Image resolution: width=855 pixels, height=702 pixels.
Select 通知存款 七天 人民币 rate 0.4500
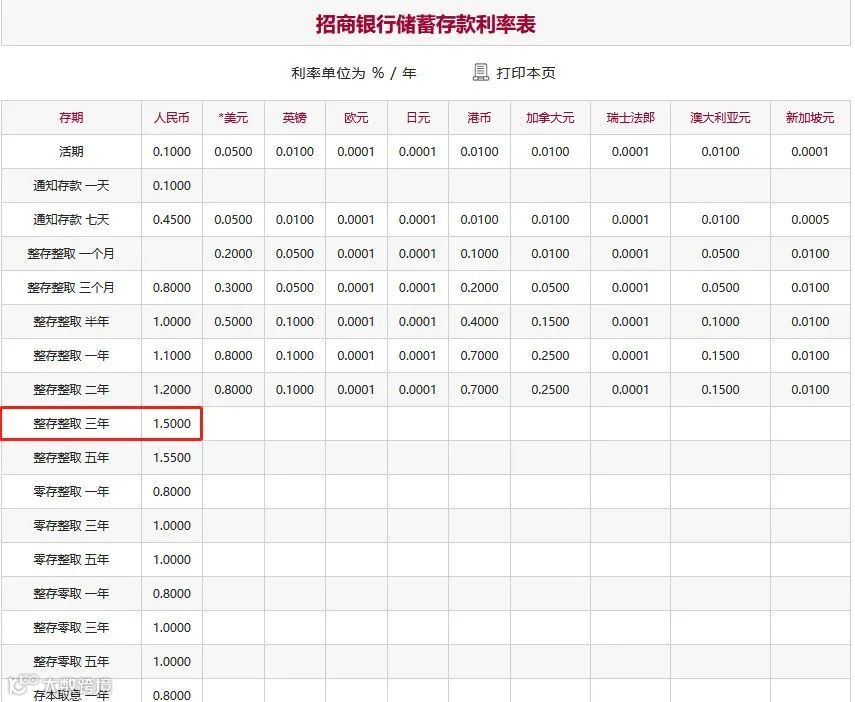coord(172,219)
